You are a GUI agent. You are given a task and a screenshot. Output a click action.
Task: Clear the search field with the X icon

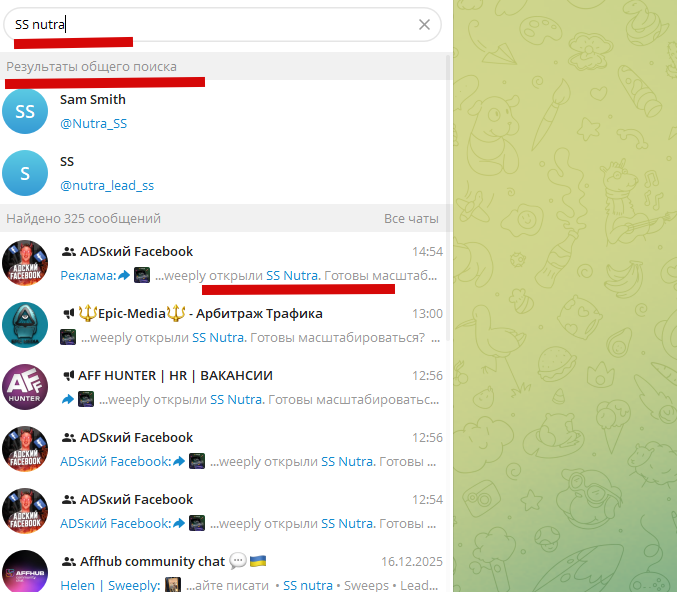[x=424, y=25]
